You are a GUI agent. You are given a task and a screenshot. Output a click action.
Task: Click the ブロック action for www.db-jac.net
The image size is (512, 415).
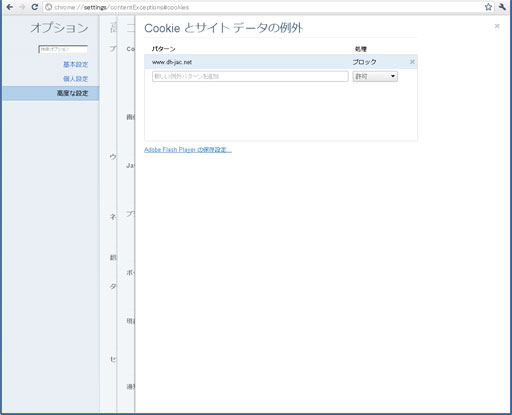(x=365, y=62)
